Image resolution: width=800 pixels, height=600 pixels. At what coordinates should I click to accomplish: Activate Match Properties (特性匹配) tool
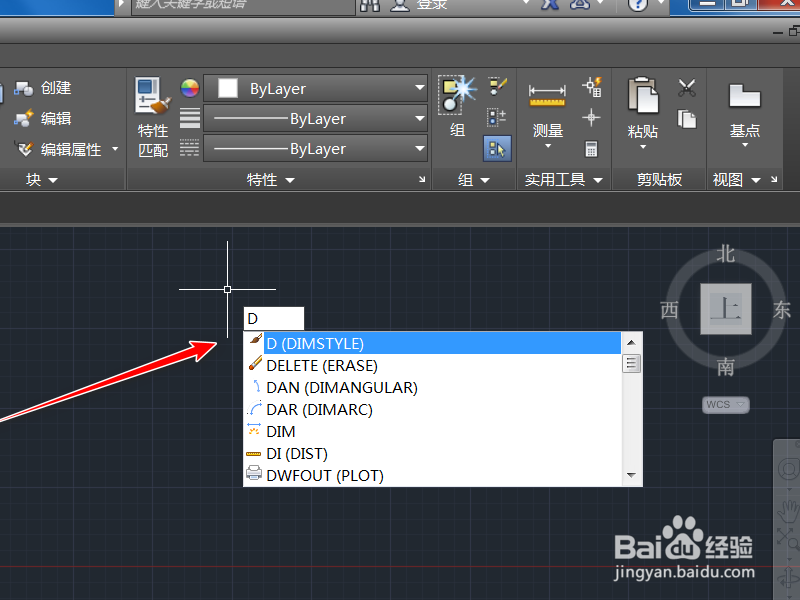pyautogui.click(x=153, y=117)
